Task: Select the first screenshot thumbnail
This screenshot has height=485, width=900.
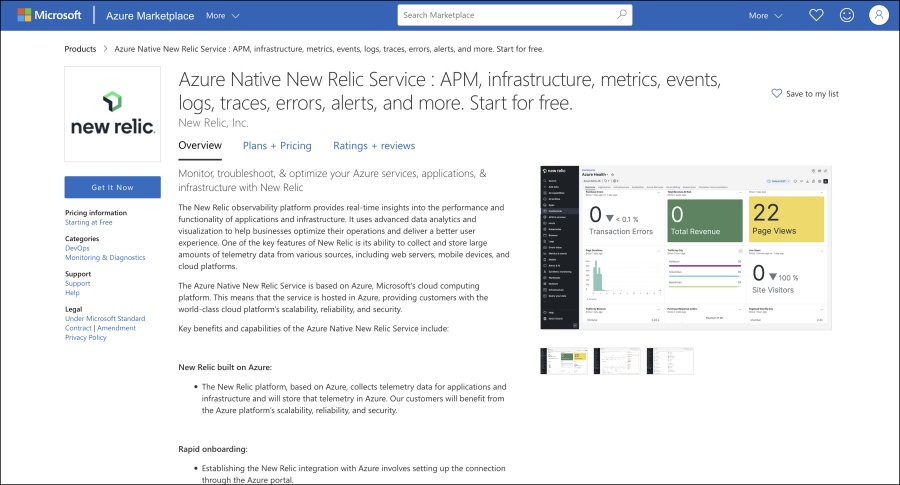Action: click(x=564, y=361)
